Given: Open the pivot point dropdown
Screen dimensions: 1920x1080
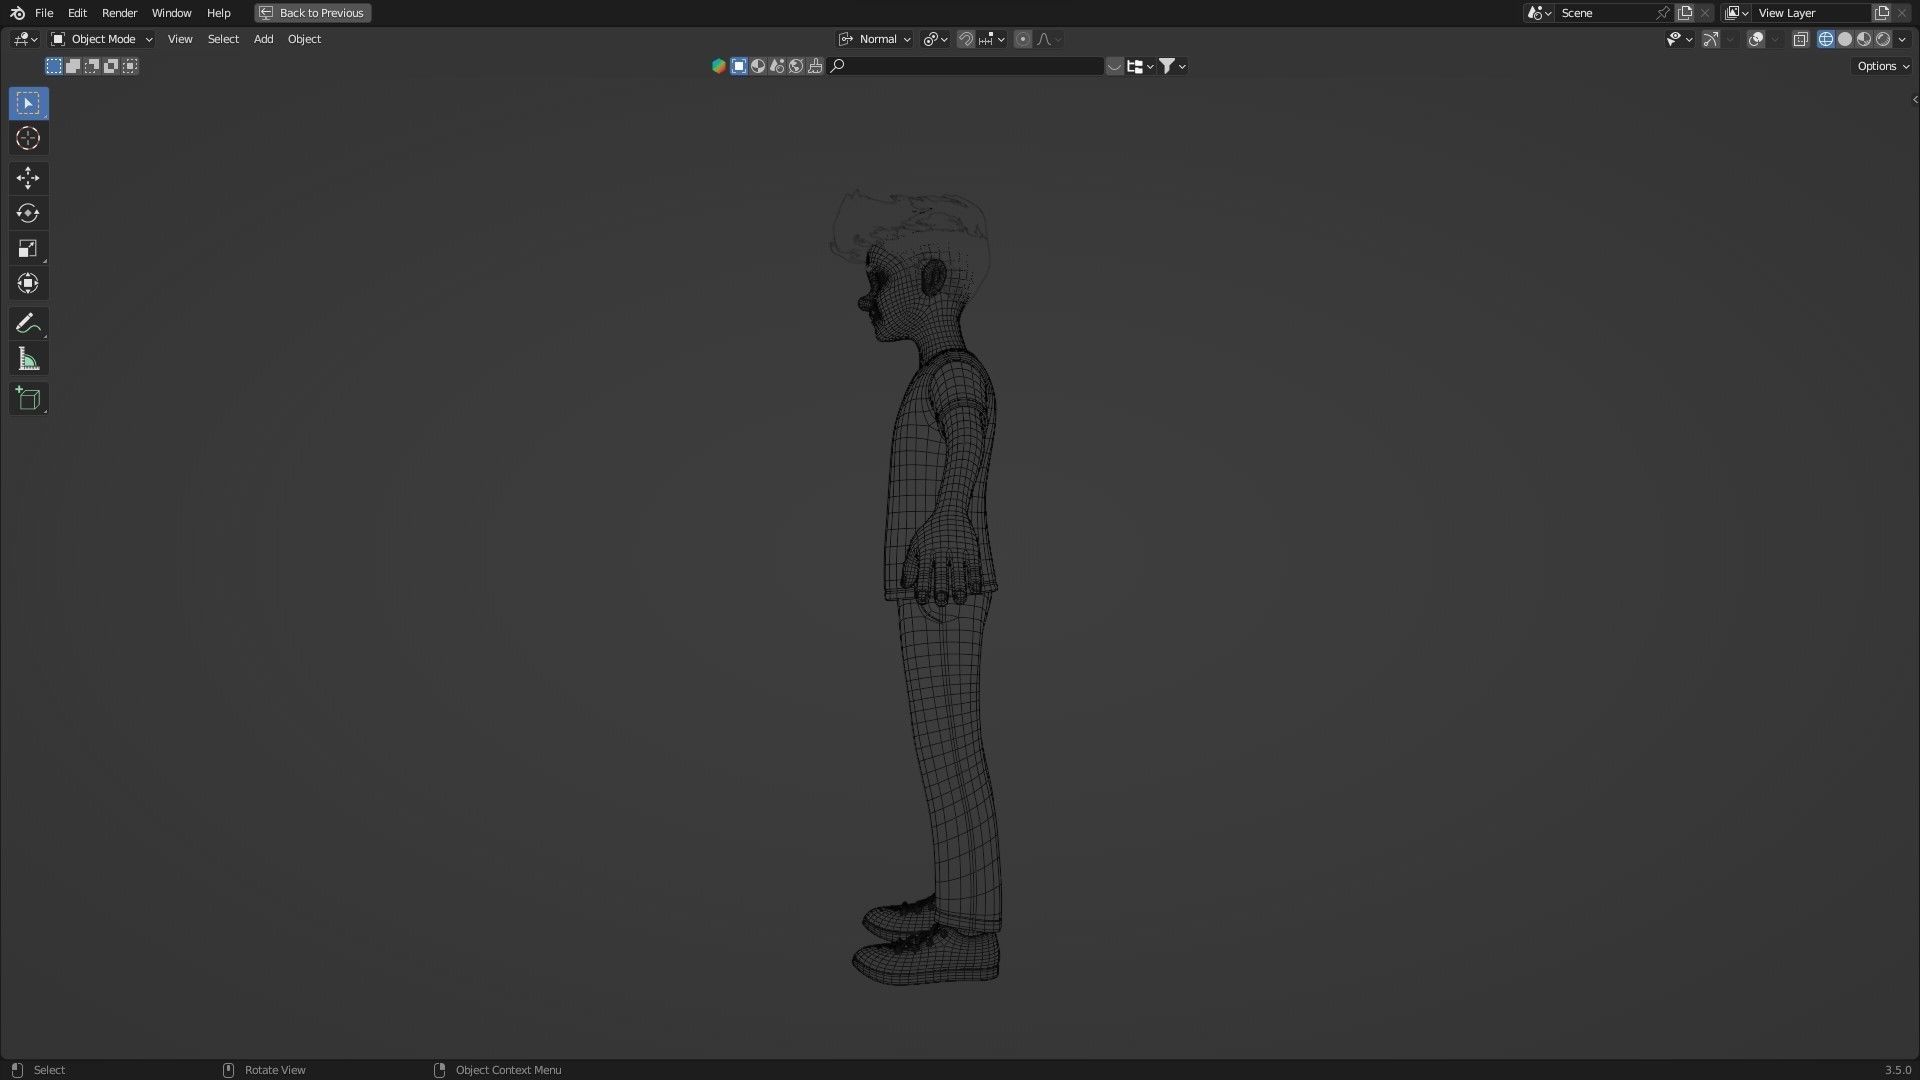Looking at the screenshot, I should tap(936, 39).
